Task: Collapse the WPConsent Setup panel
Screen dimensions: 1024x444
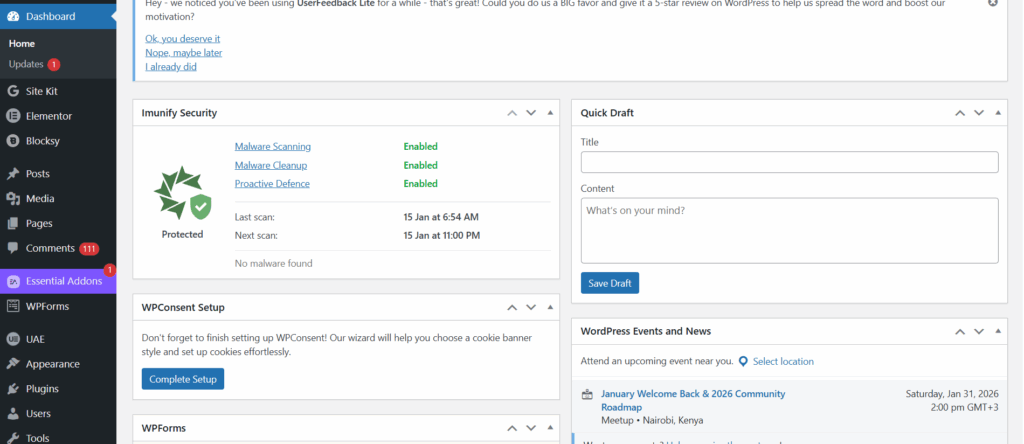Action: 550,308
